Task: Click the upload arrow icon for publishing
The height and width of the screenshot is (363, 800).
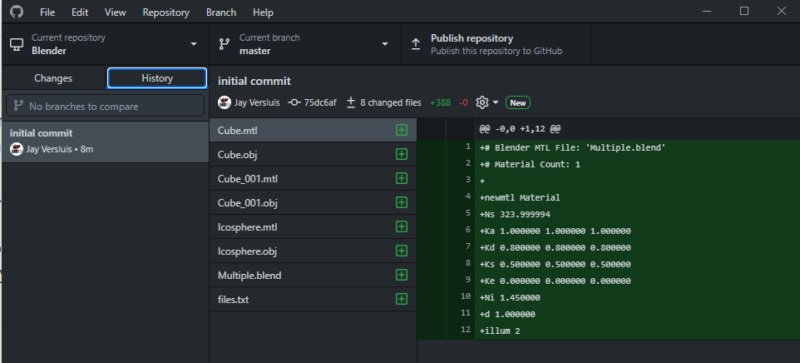Action: coord(416,44)
